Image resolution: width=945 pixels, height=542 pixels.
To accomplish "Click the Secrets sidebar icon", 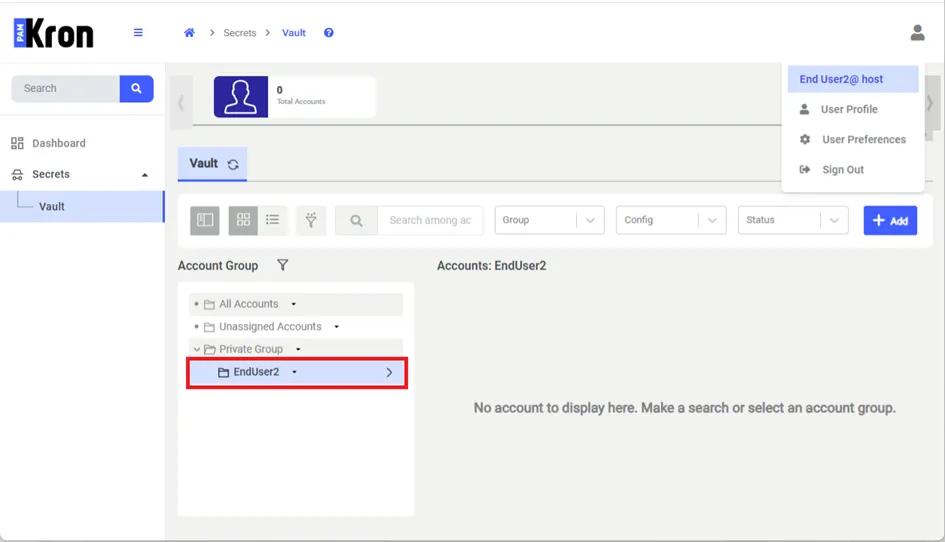I will pos(17,174).
